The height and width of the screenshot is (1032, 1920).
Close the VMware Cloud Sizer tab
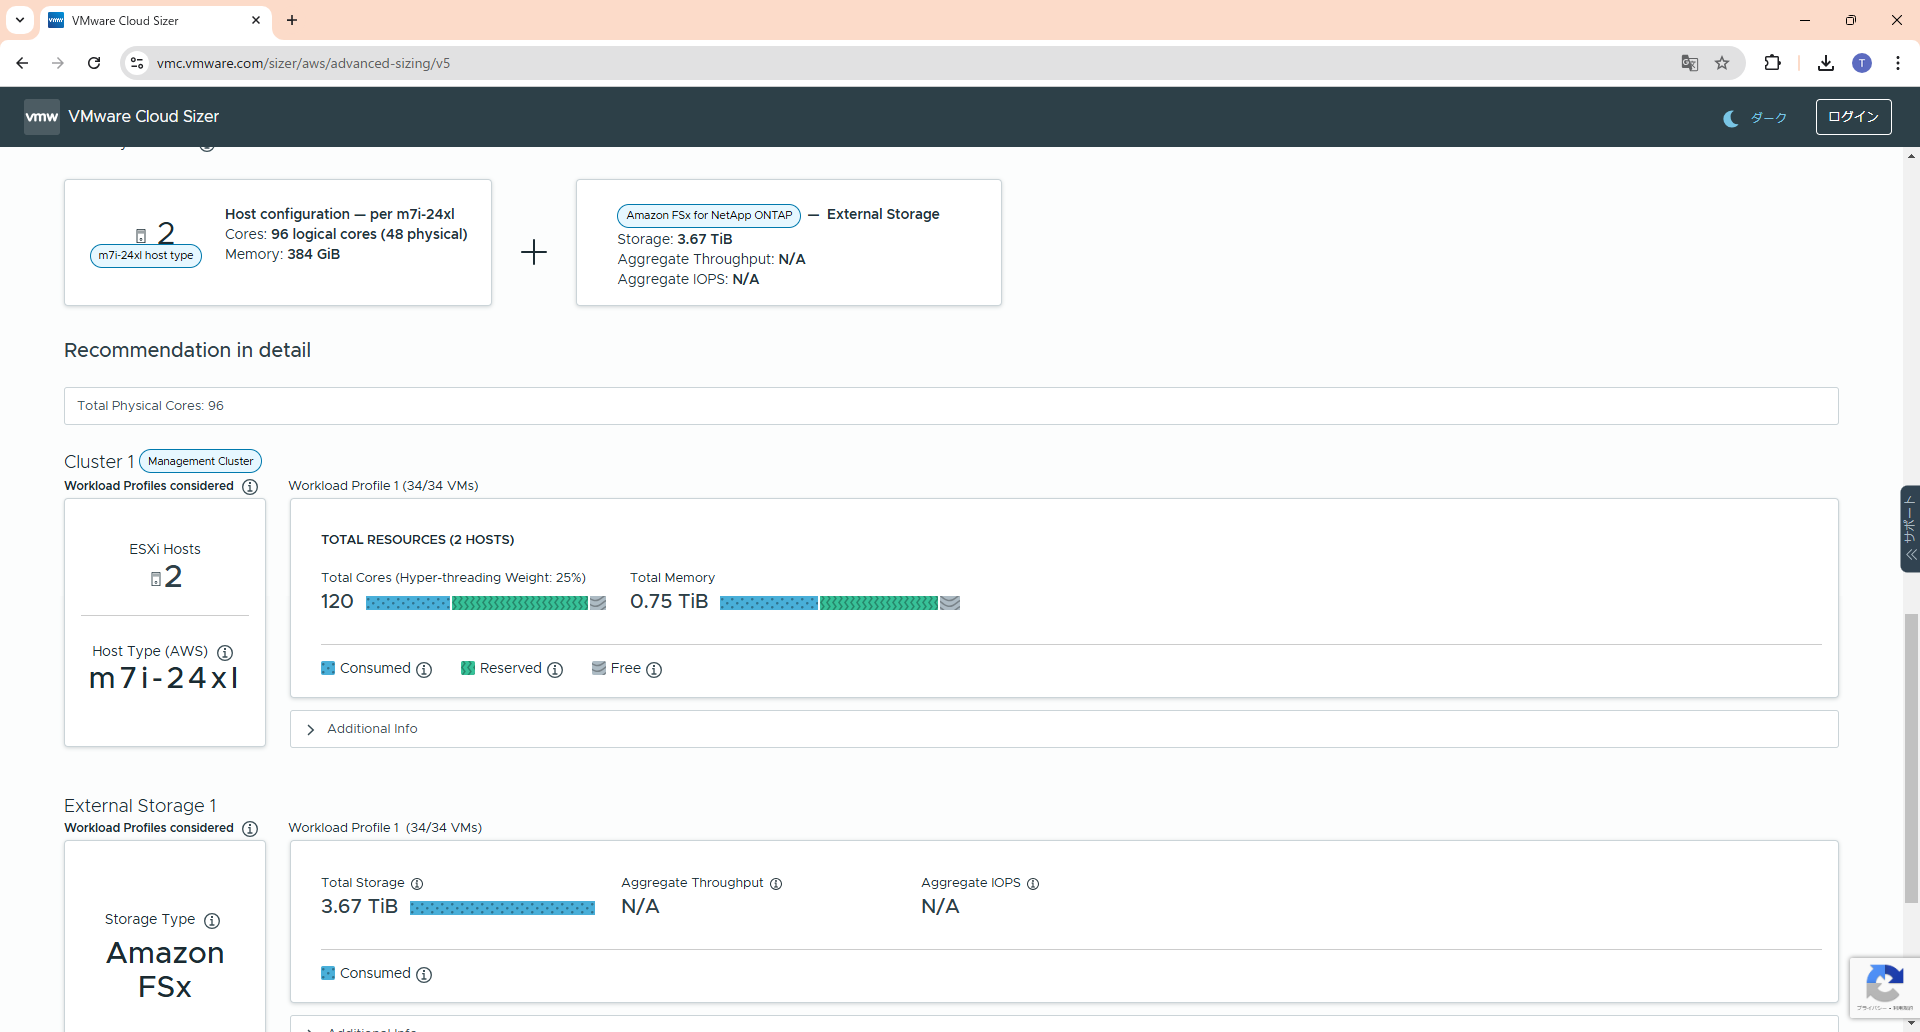(256, 20)
